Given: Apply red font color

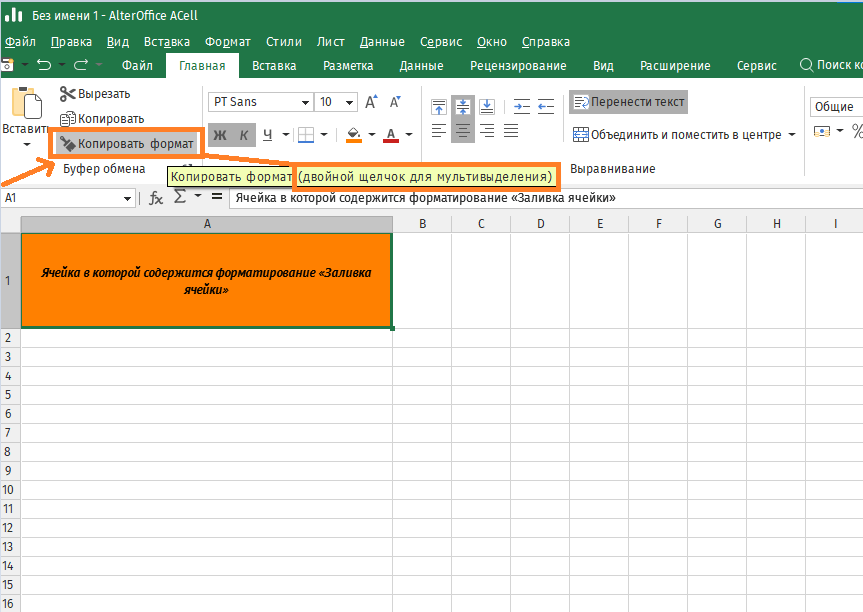Looking at the screenshot, I should pyautogui.click(x=391, y=135).
